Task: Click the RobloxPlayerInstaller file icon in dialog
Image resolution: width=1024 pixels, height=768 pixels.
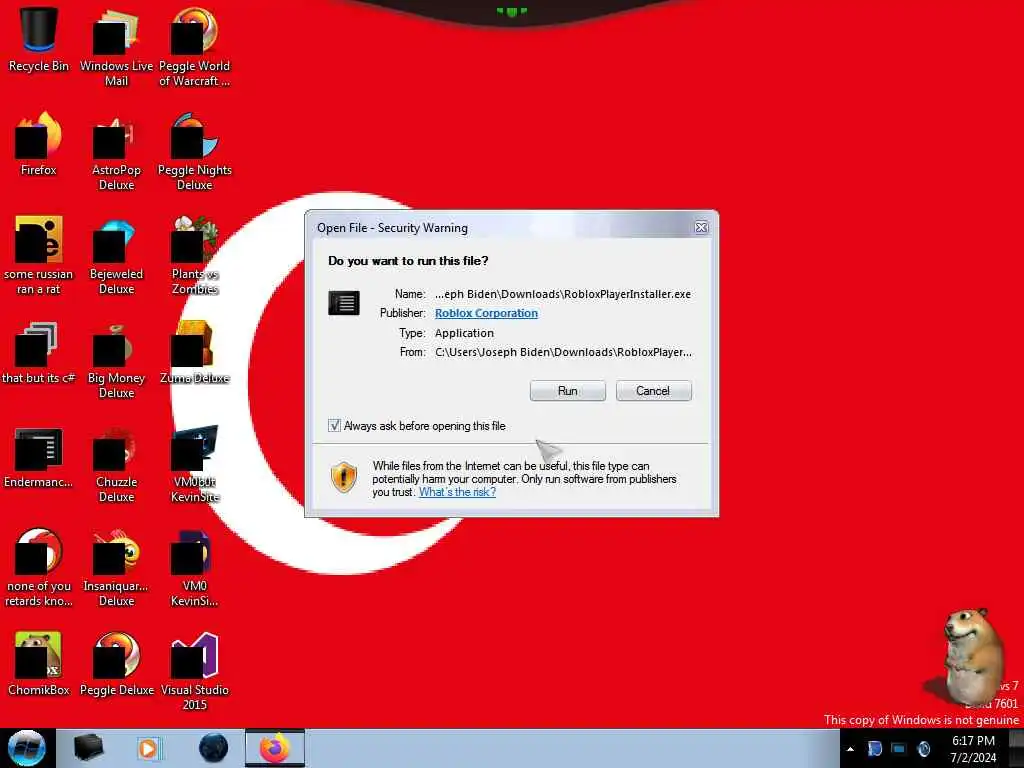Action: point(344,303)
